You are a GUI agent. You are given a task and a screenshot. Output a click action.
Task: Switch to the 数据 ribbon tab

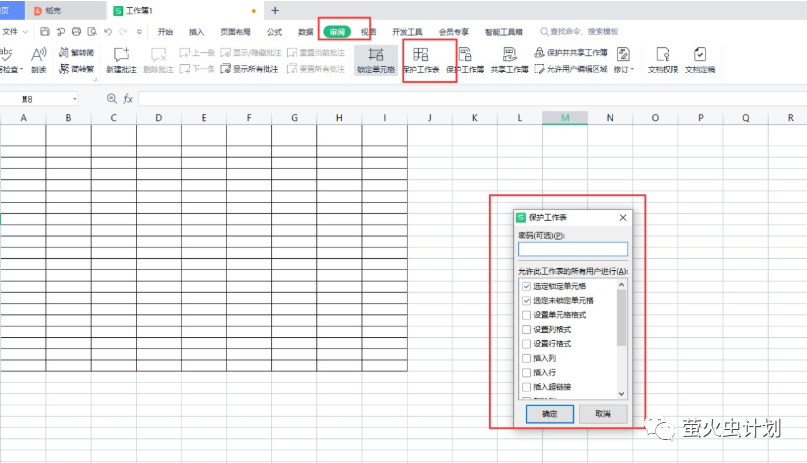pyautogui.click(x=306, y=32)
